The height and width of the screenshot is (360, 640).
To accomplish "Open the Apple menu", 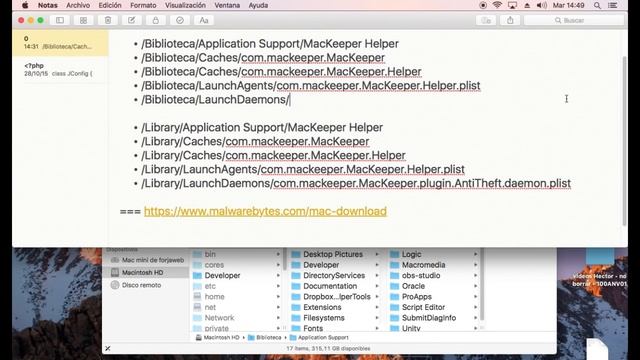I will click(25, 5).
